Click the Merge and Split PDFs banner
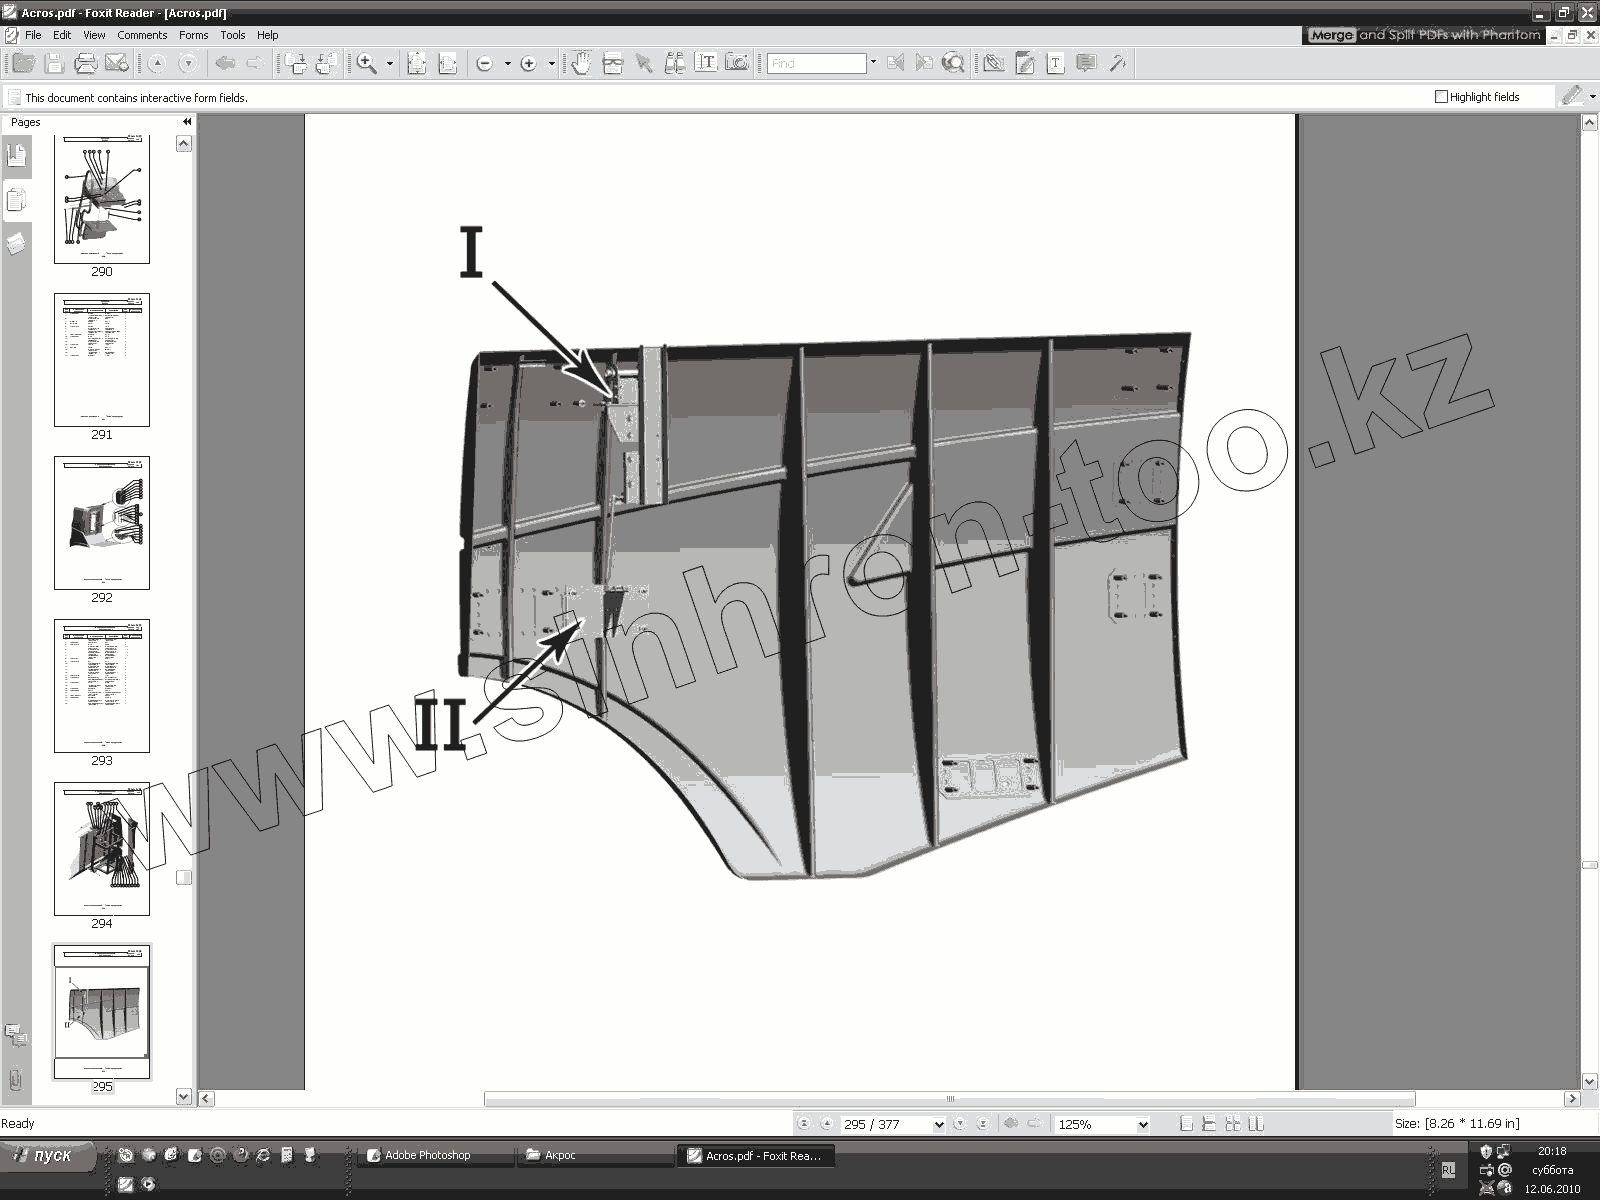This screenshot has width=1600, height=1200. 1424,35
